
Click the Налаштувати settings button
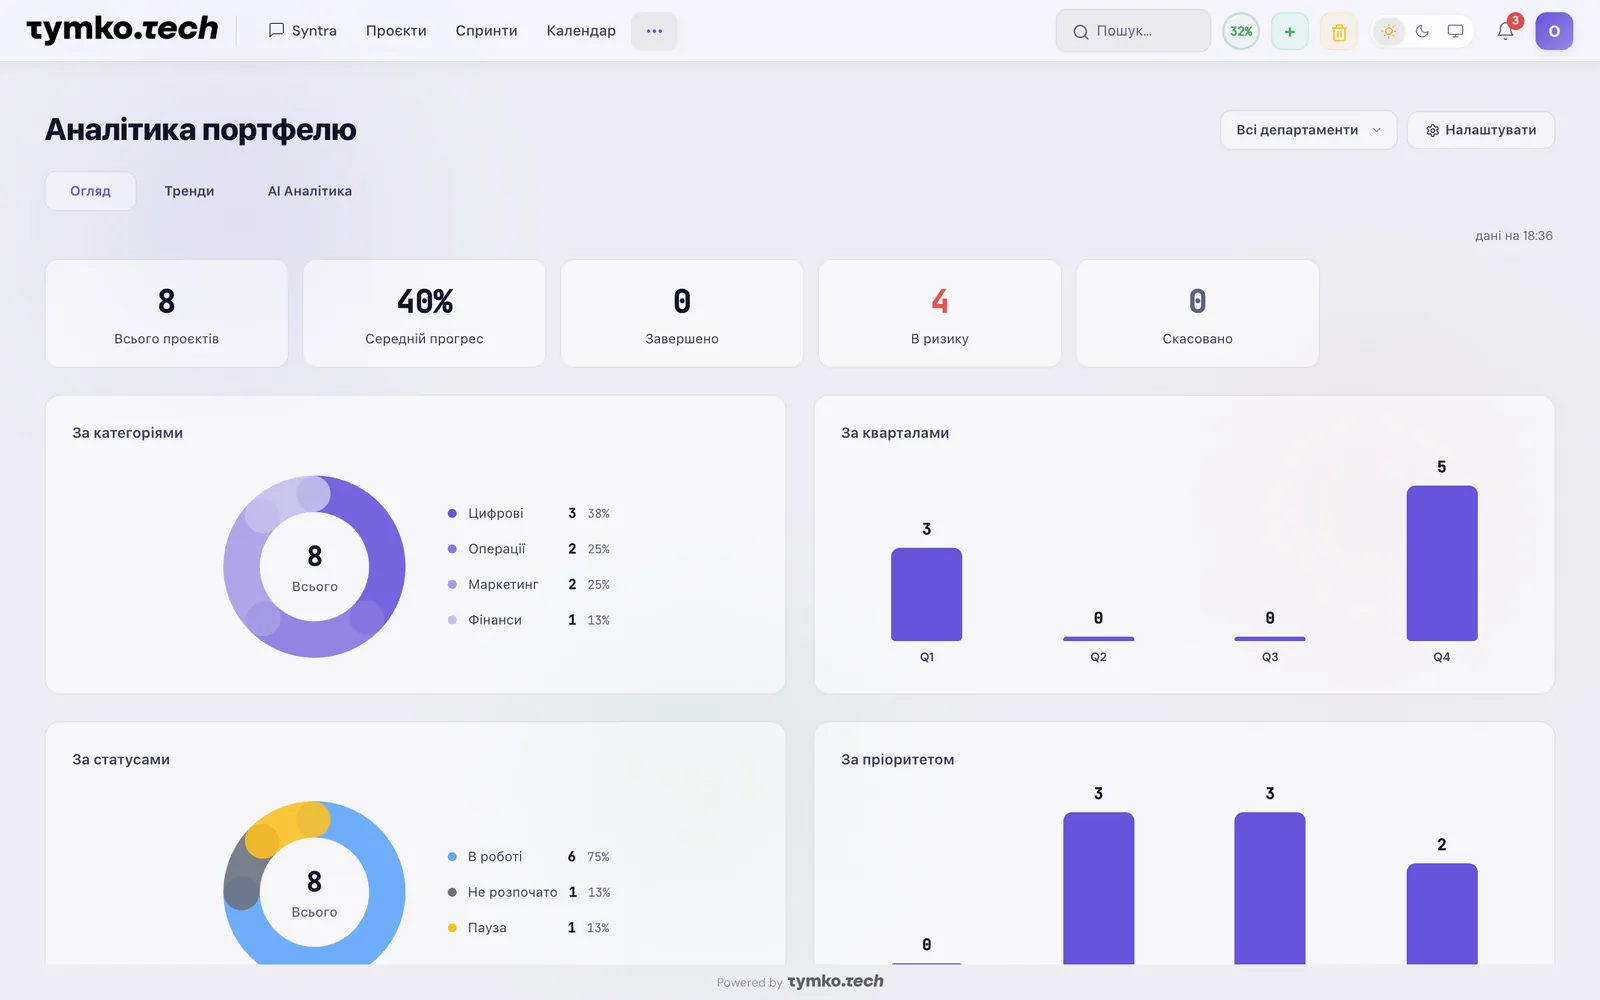[x=1481, y=130]
